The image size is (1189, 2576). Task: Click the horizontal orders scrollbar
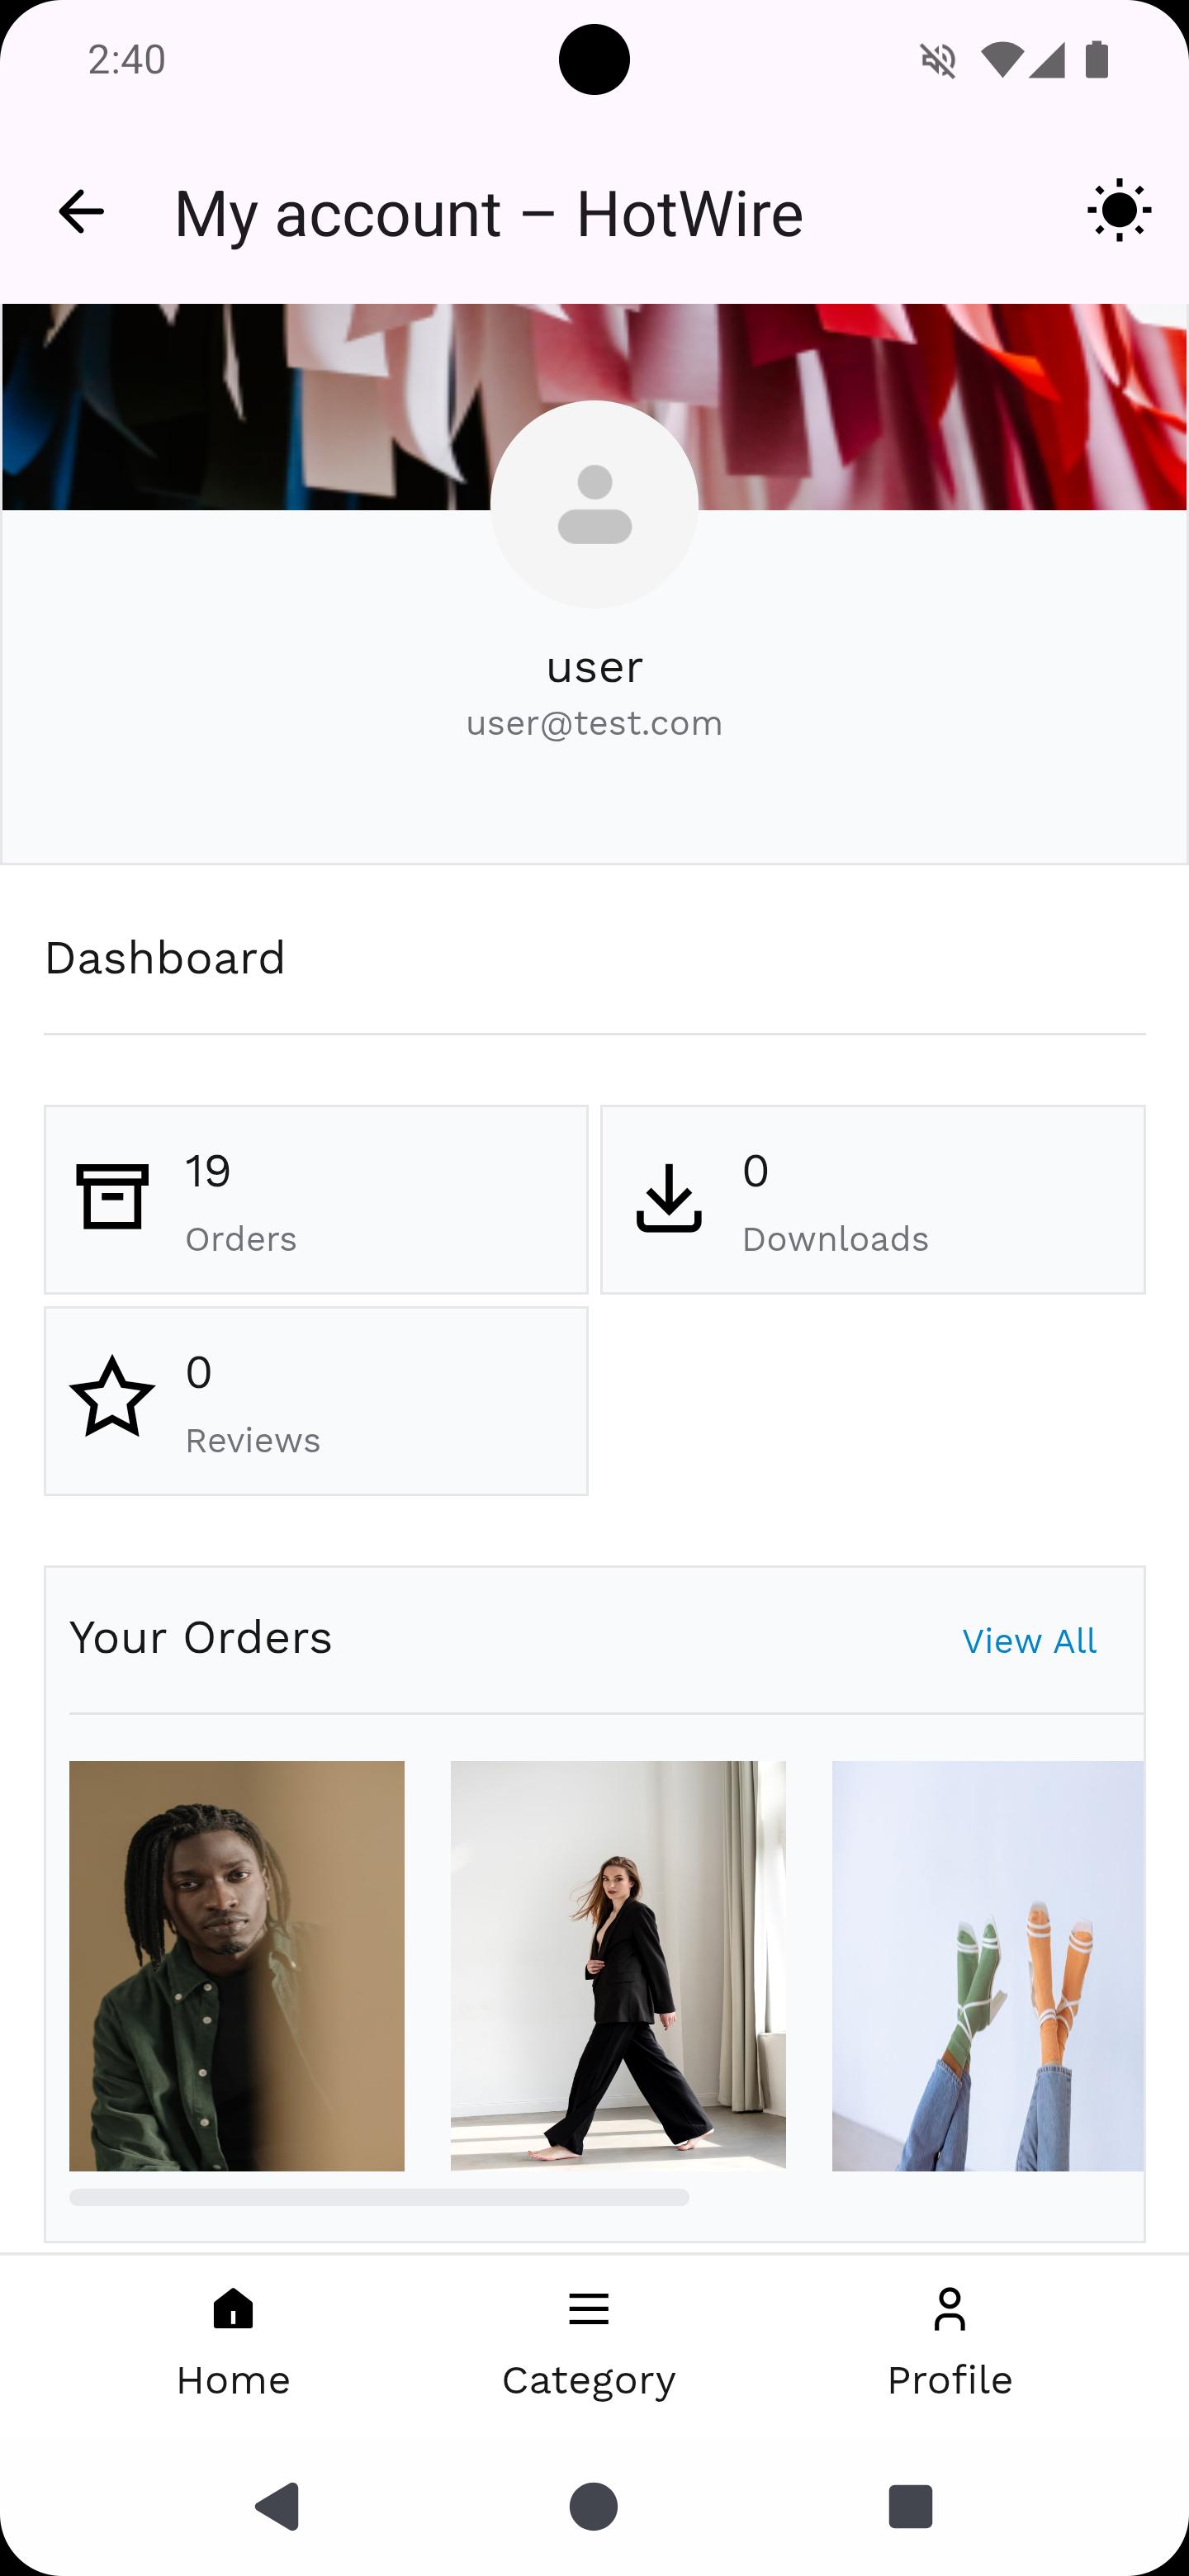pos(379,2197)
